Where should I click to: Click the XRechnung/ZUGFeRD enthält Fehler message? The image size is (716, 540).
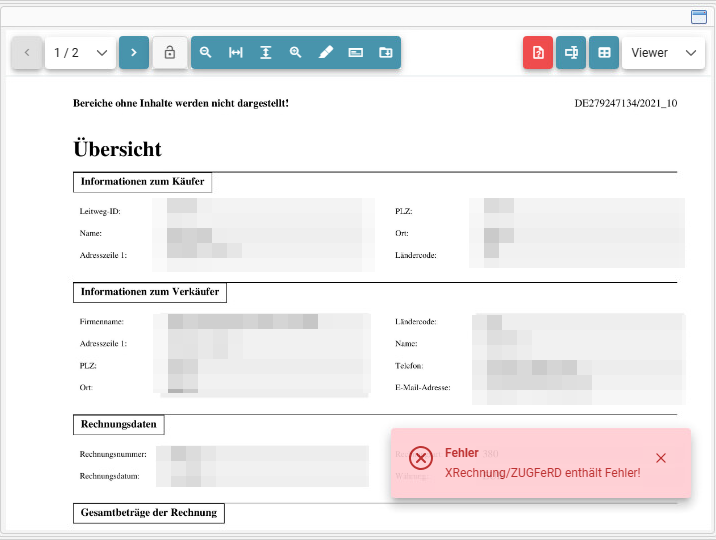pos(542,472)
